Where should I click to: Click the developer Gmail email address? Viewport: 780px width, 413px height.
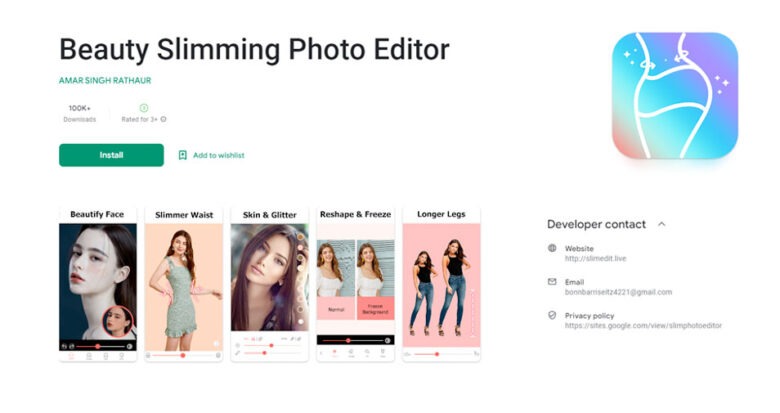click(x=618, y=292)
